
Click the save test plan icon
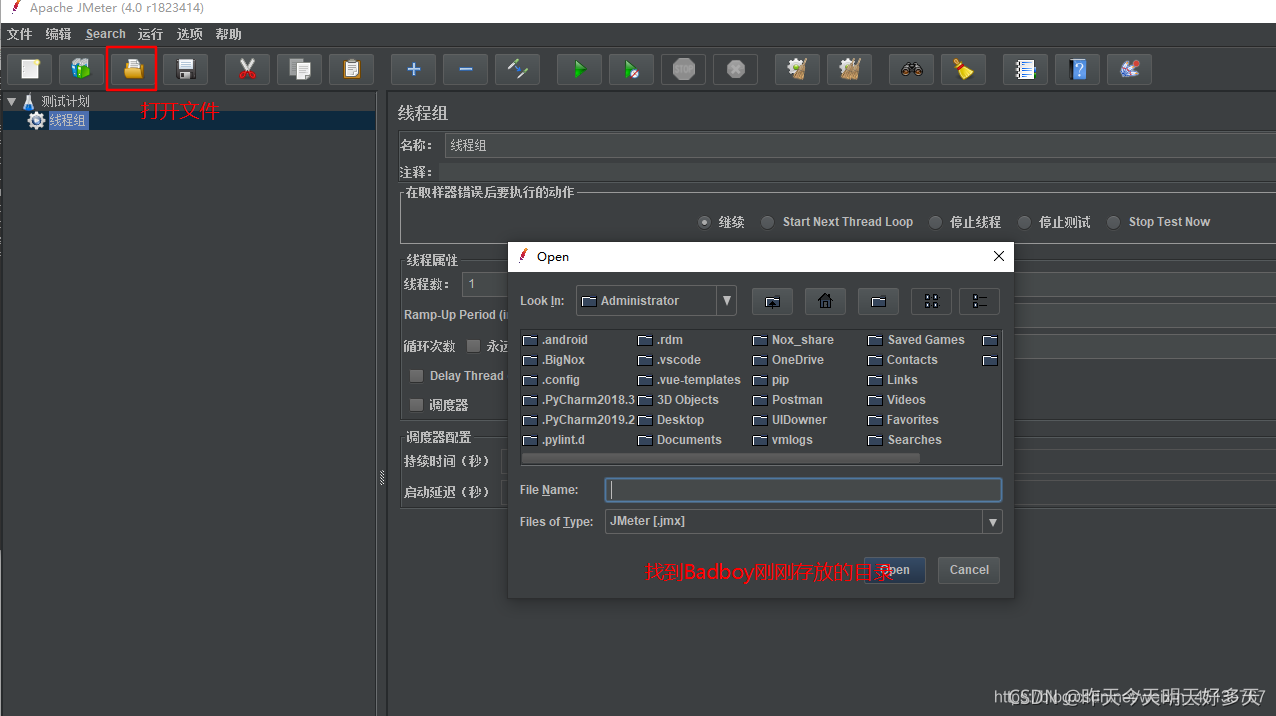(x=185, y=69)
